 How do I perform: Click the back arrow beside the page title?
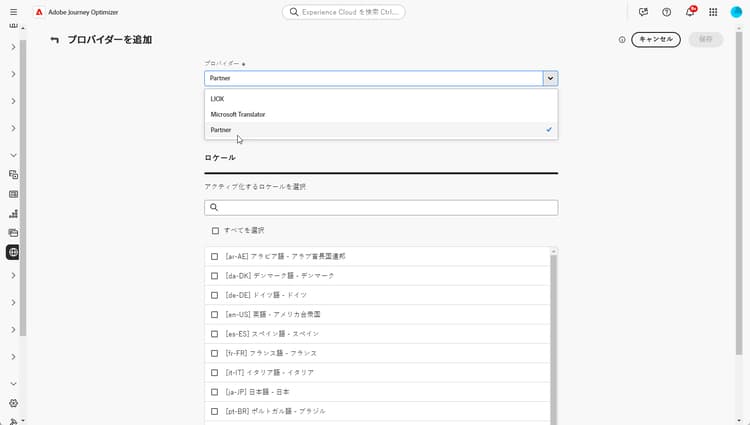coord(55,40)
